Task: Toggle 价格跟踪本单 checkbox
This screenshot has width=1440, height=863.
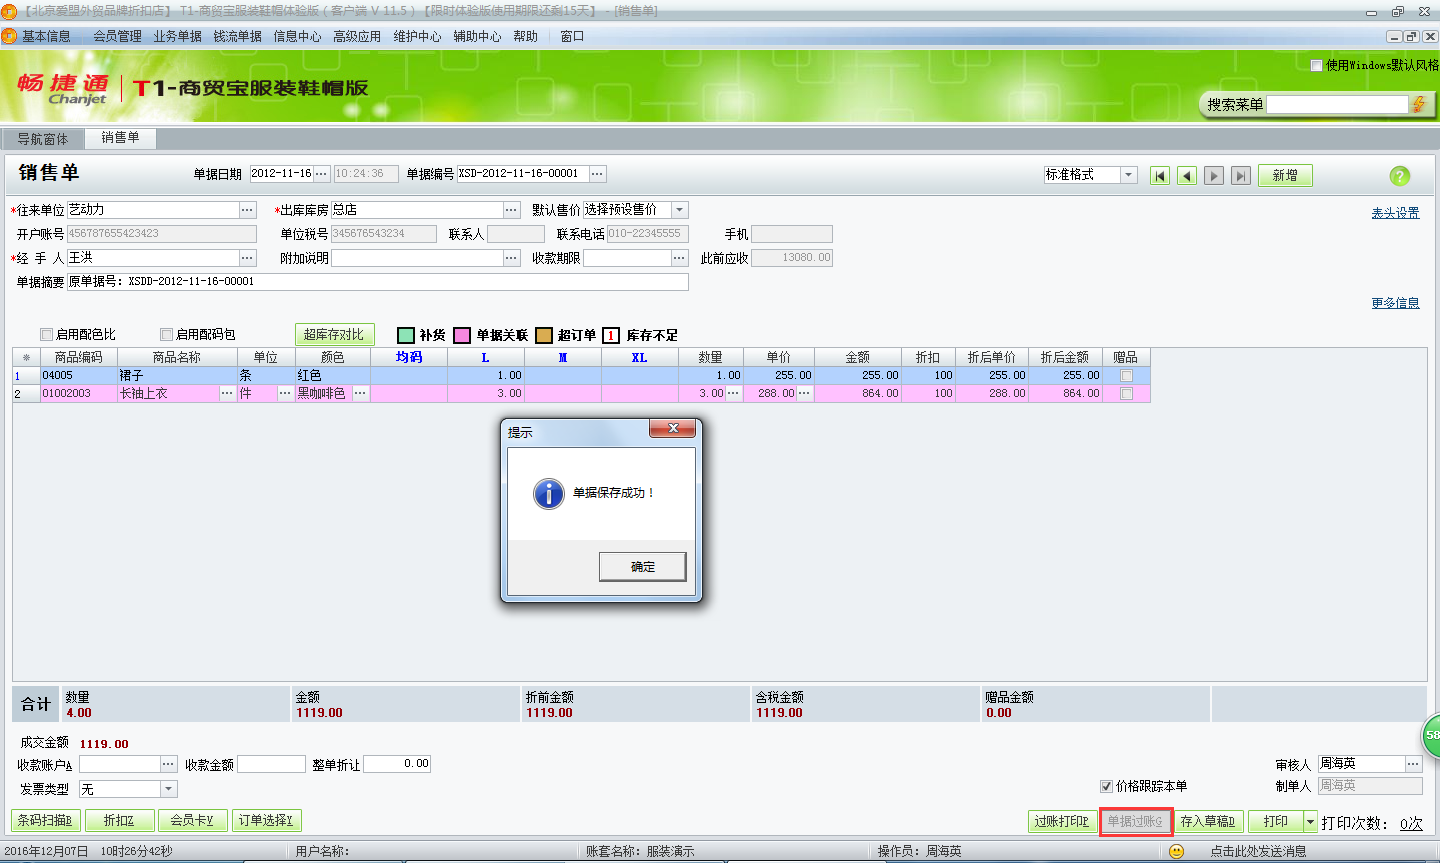Action: coord(1106,786)
